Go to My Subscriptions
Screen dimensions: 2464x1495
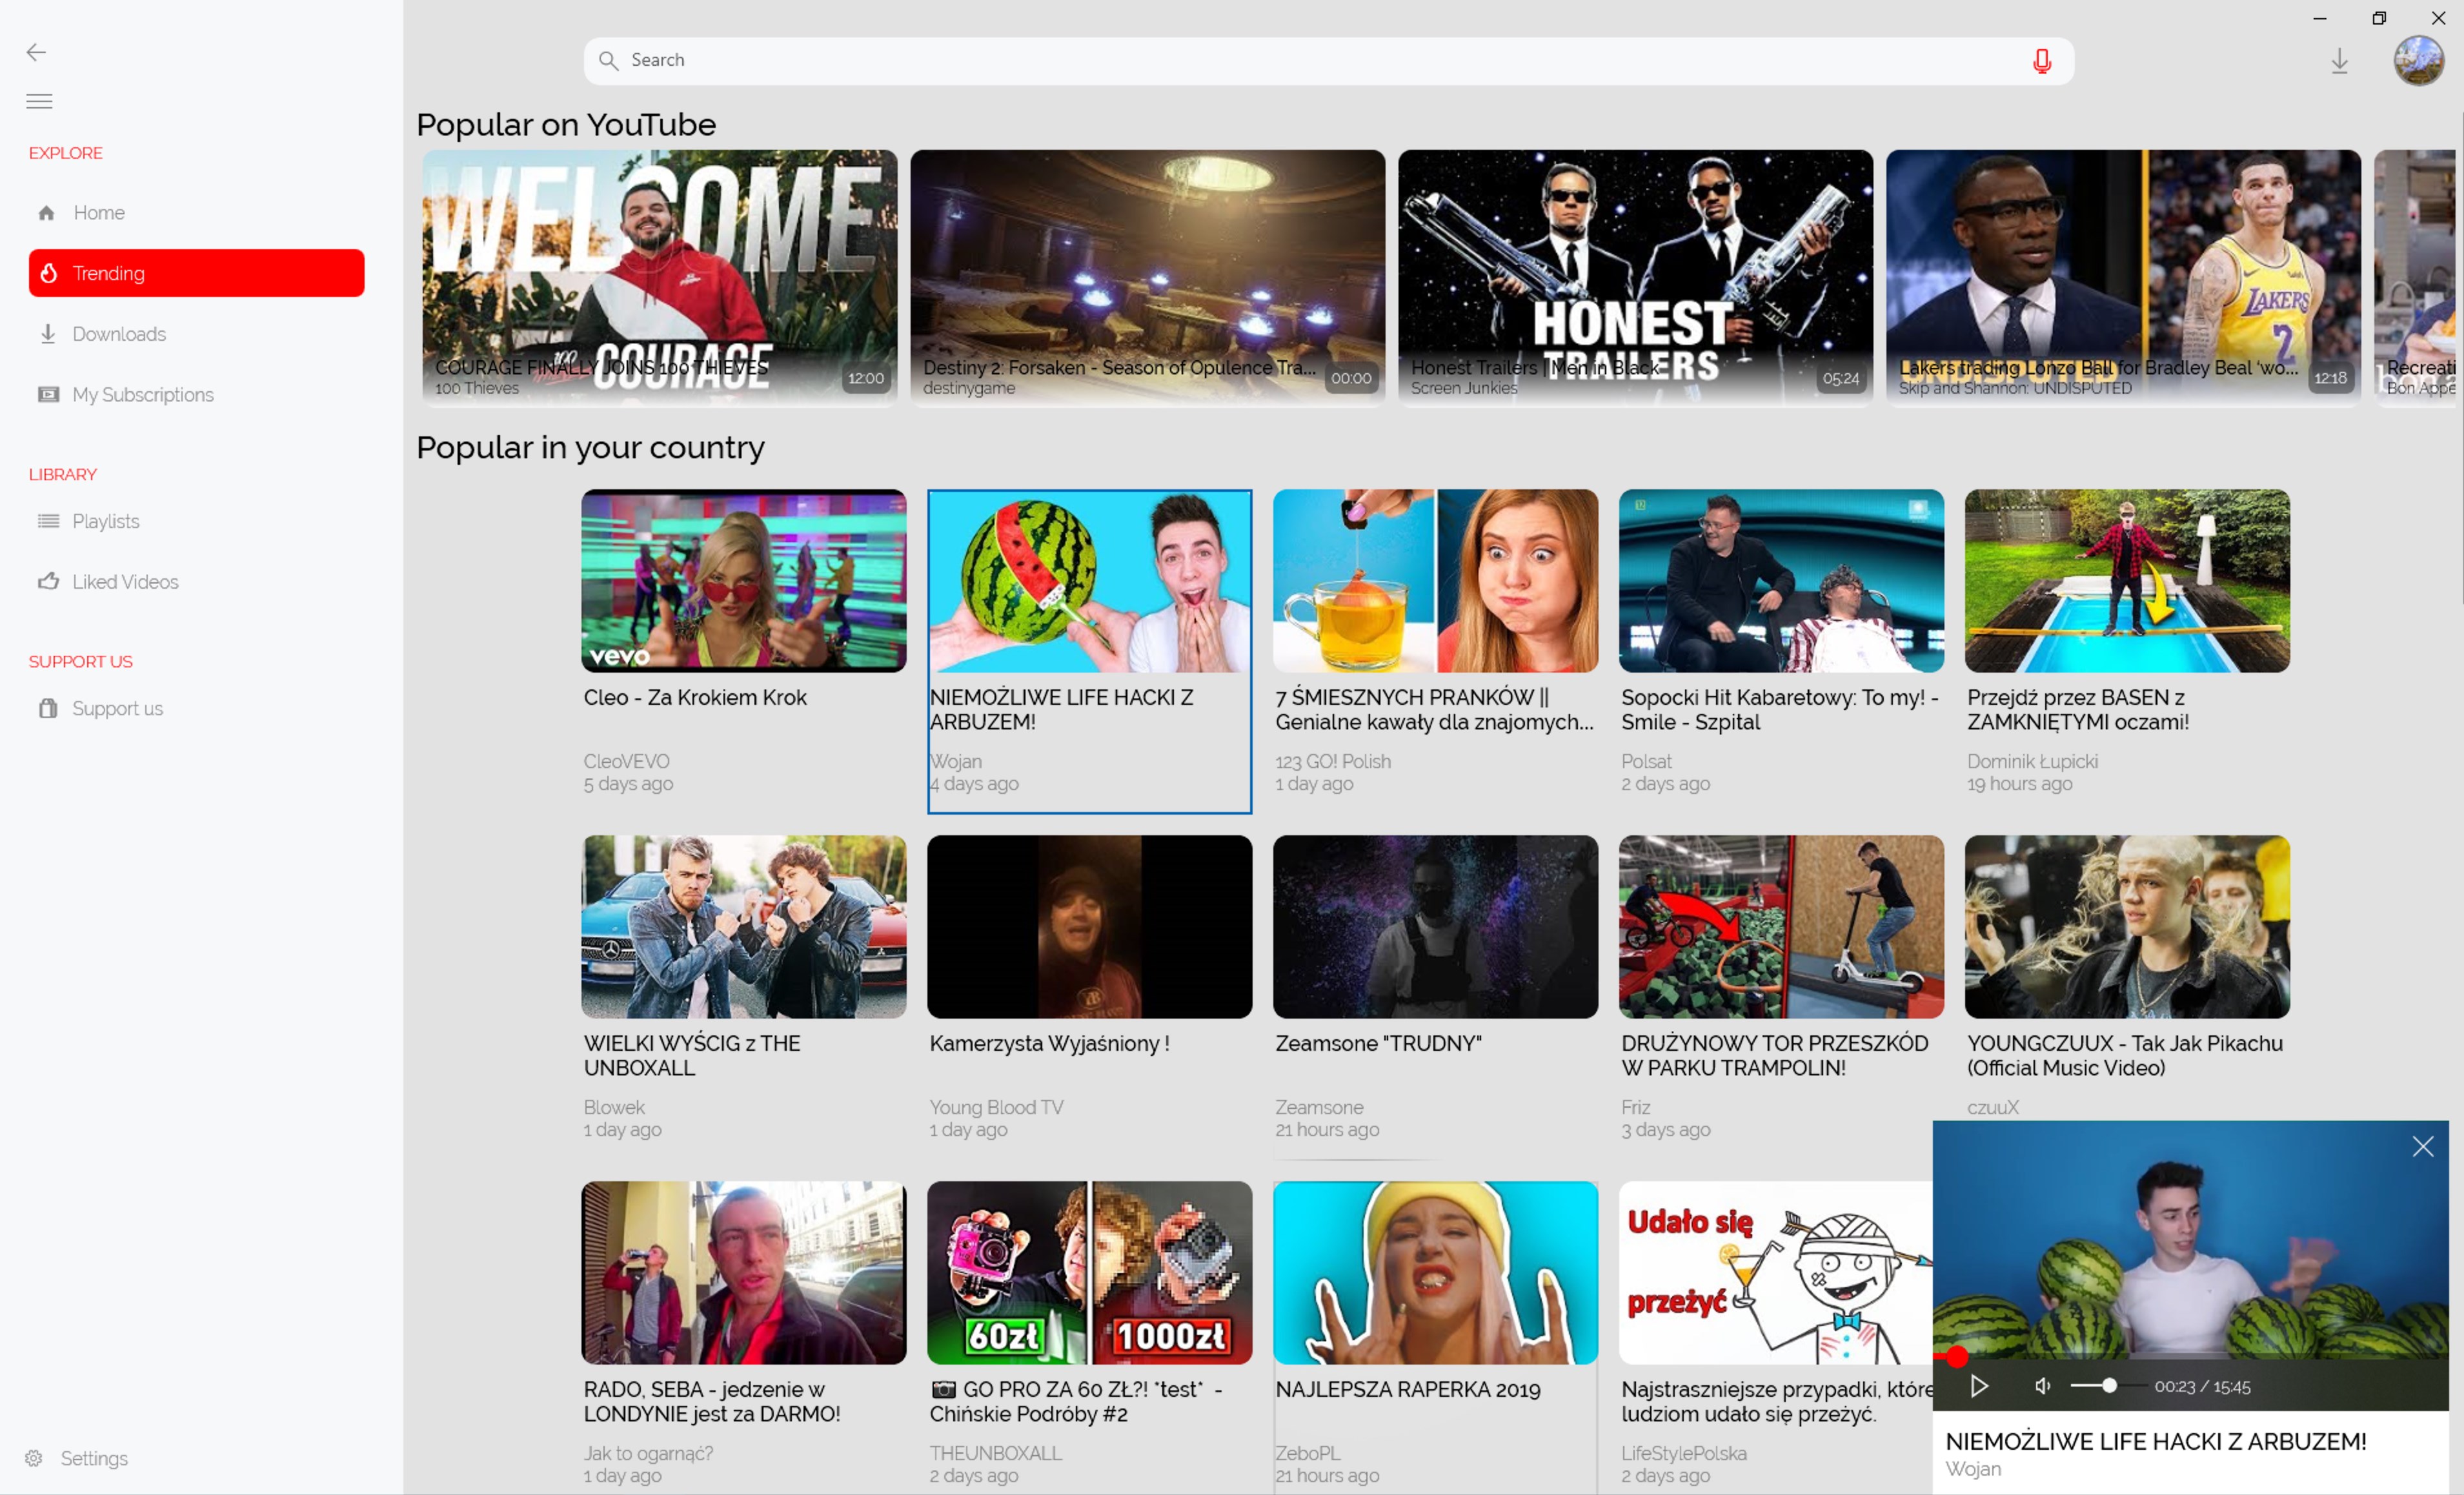(x=142, y=395)
